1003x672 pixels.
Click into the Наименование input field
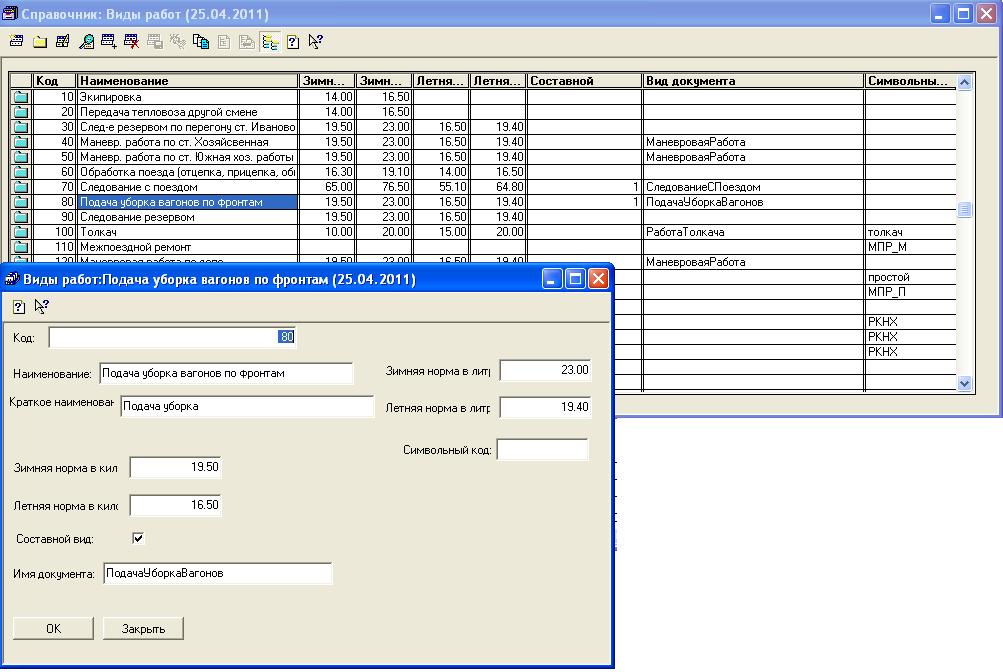[226, 373]
